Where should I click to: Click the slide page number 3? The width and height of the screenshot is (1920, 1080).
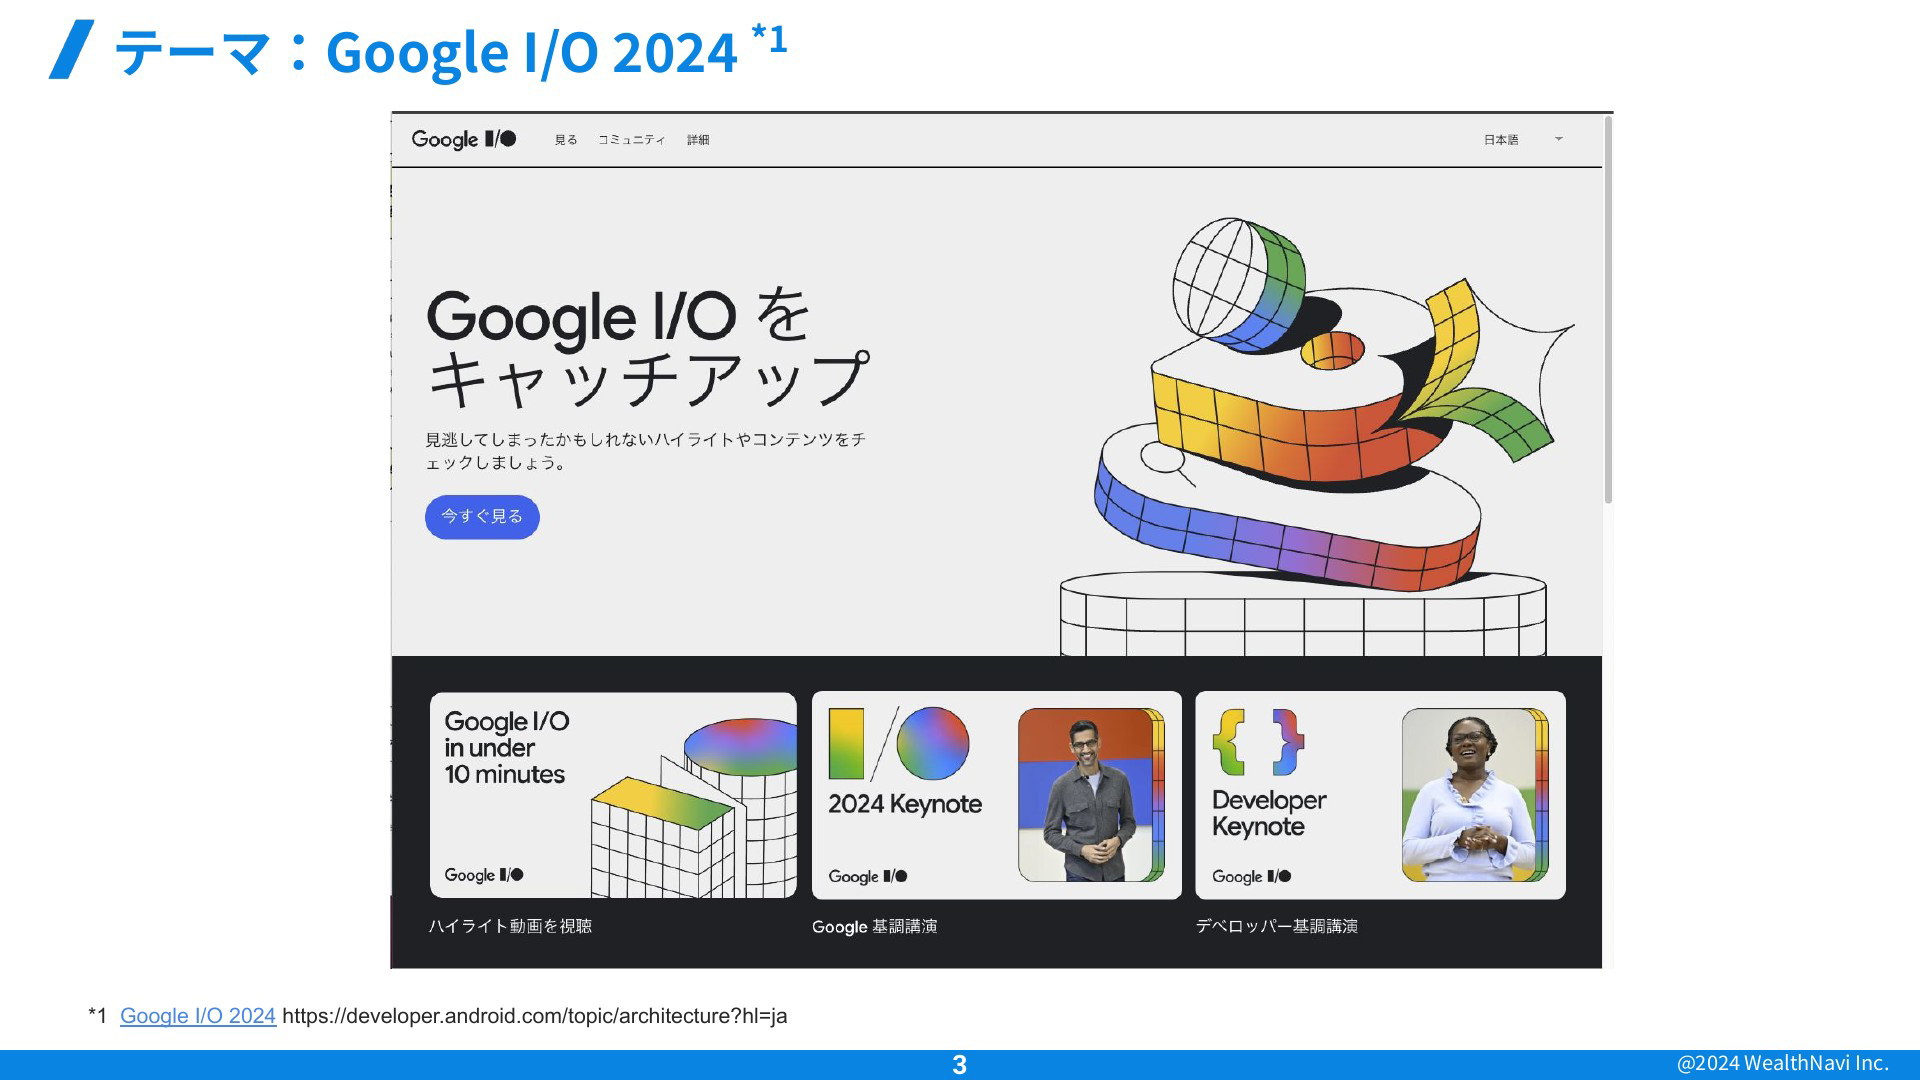pyautogui.click(x=960, y=1065)
